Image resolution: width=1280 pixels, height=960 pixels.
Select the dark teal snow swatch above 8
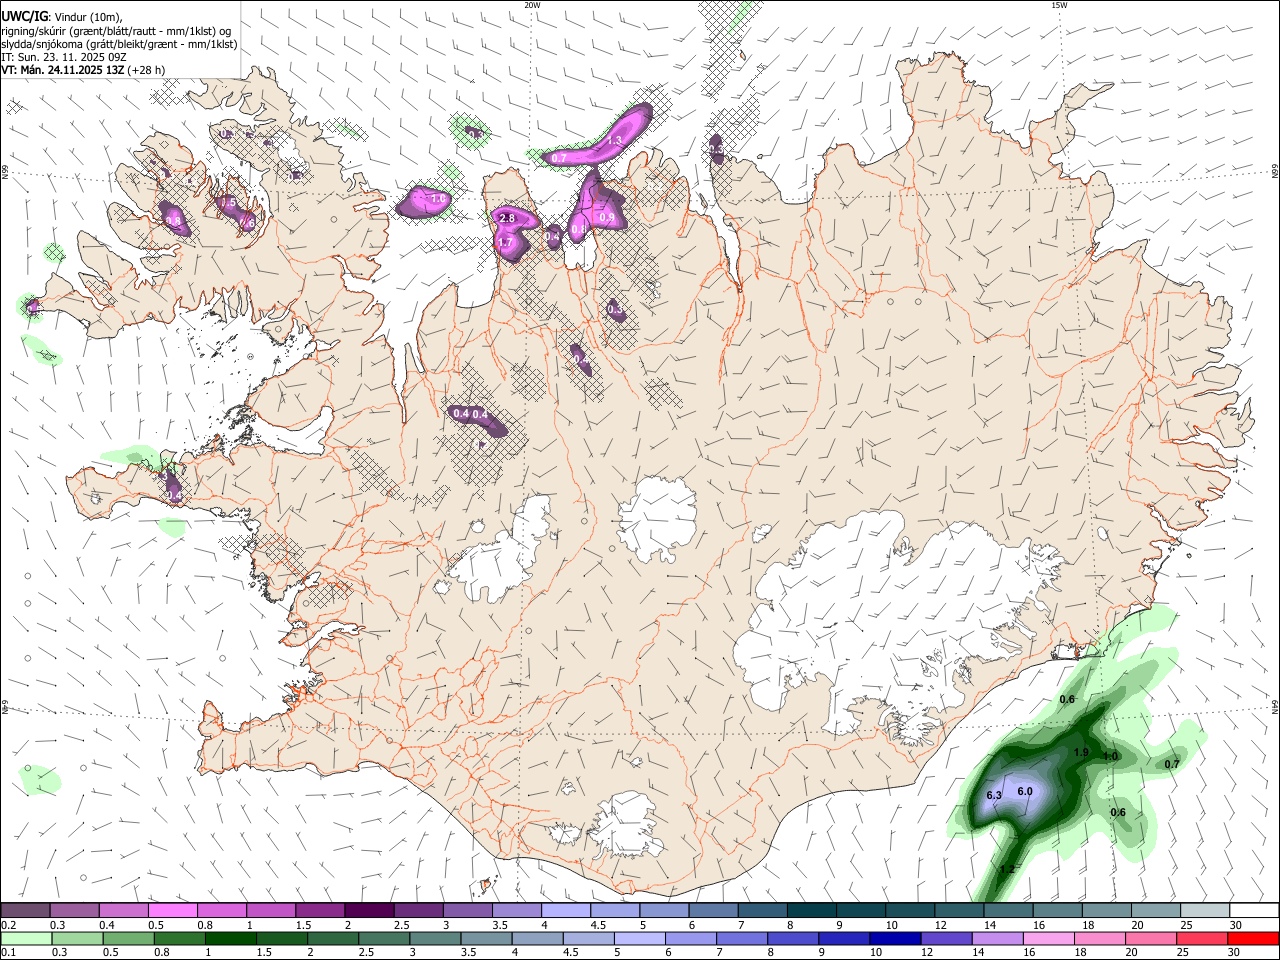click(811, 911)
